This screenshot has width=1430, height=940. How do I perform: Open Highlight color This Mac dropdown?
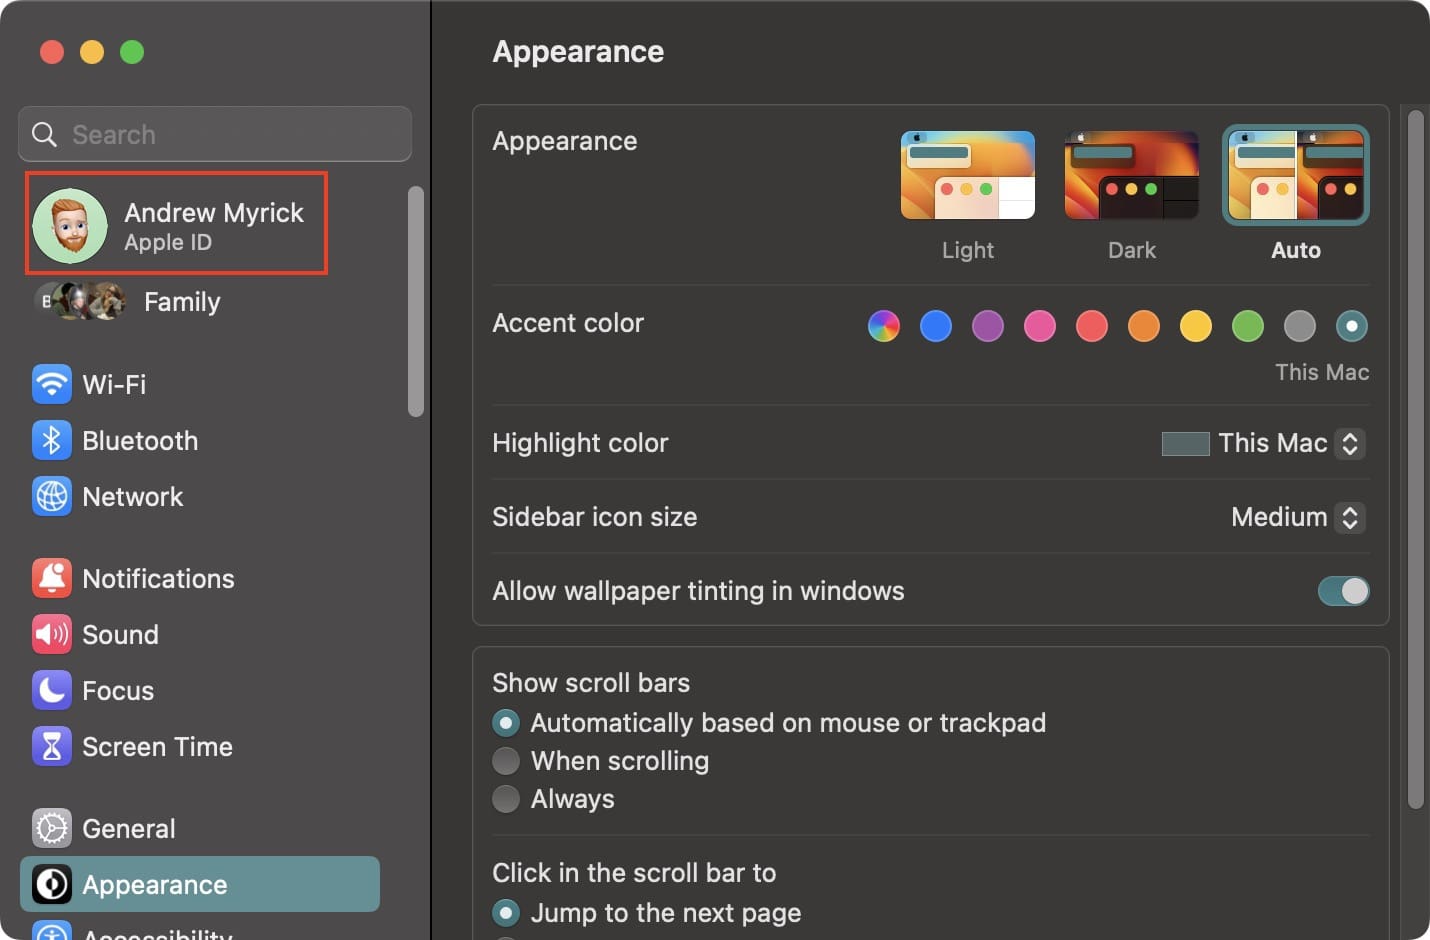click(x=1264, y=443)
